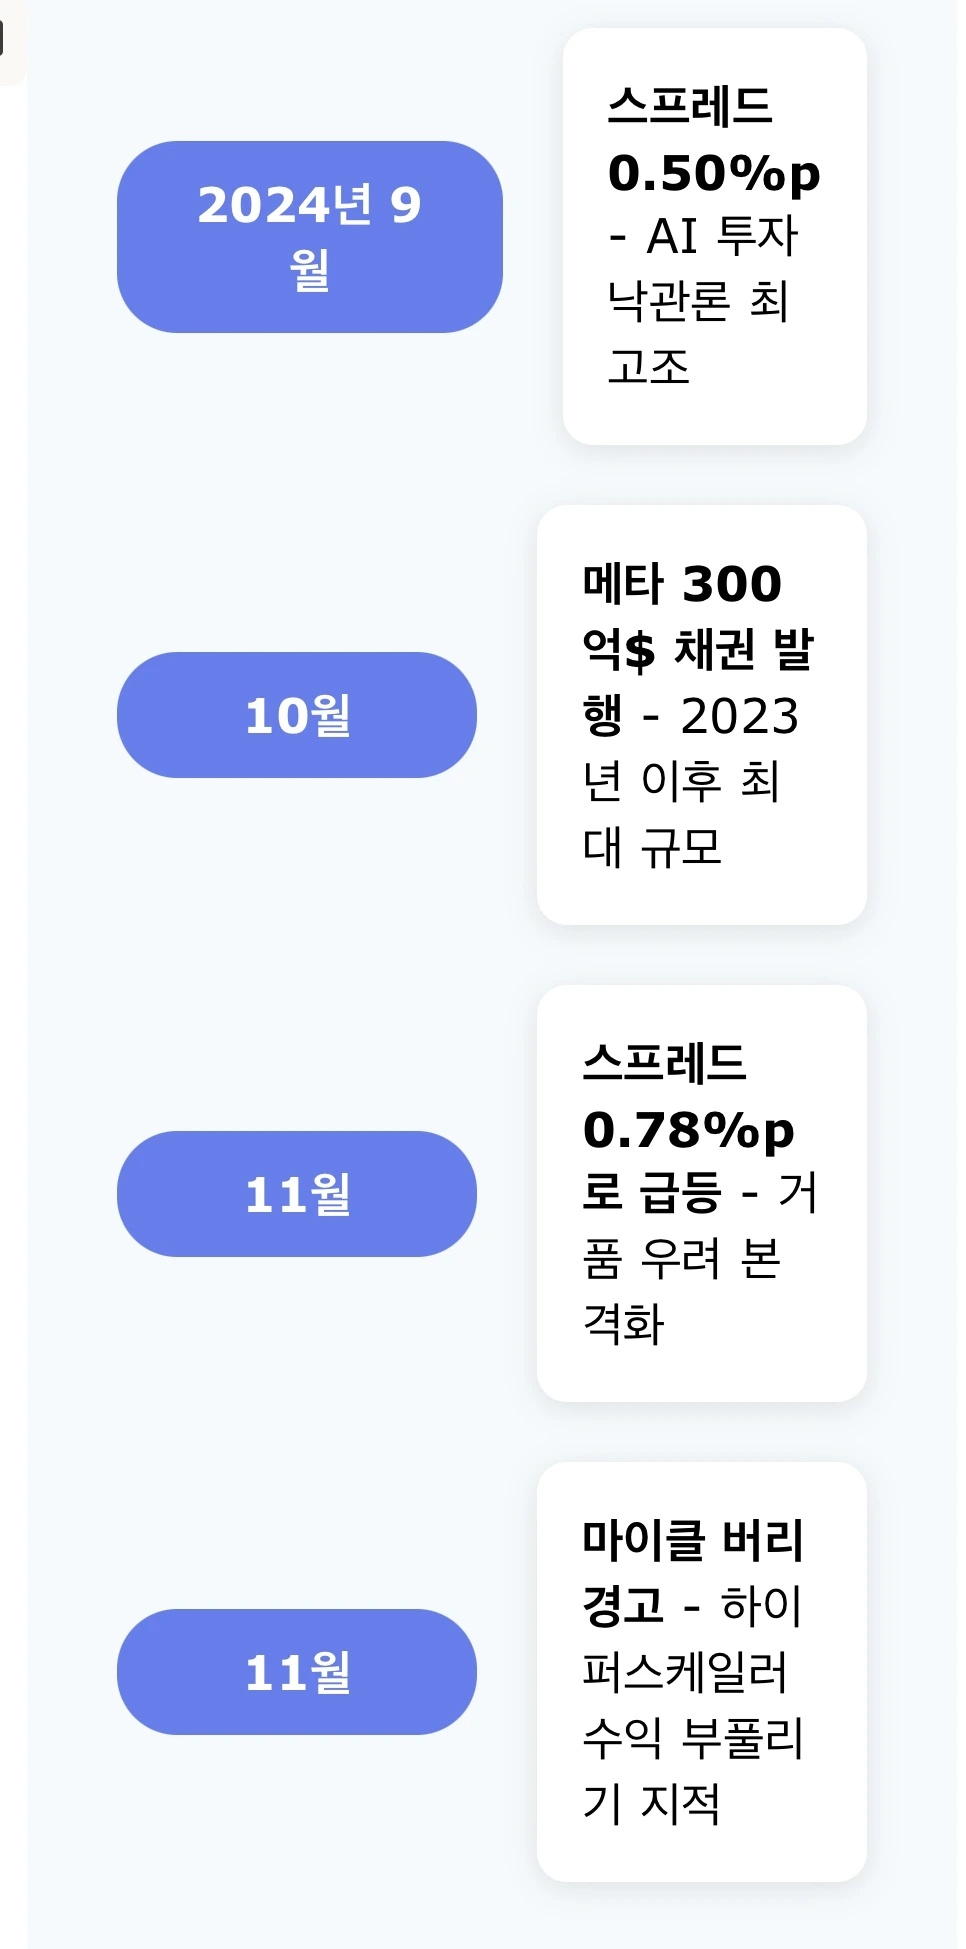Click the 2024년 9월 timeline pill

[x=310, y=237]
